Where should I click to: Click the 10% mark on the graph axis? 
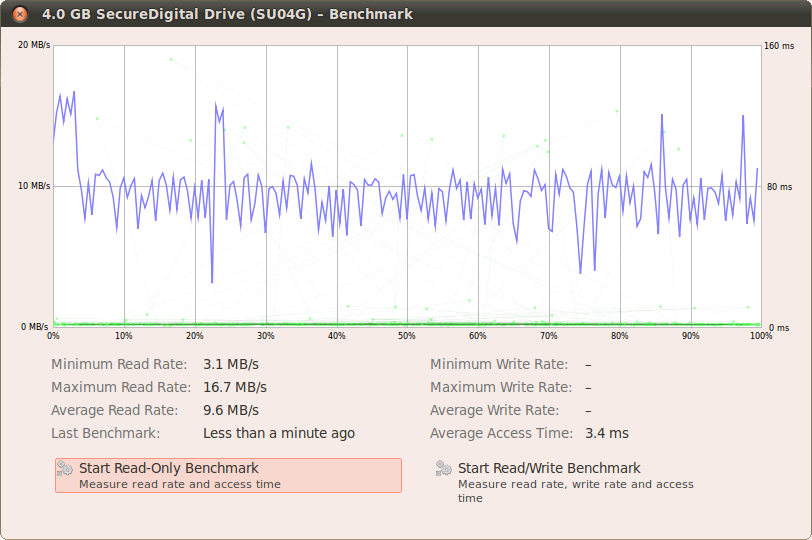[x=124, y=336]
